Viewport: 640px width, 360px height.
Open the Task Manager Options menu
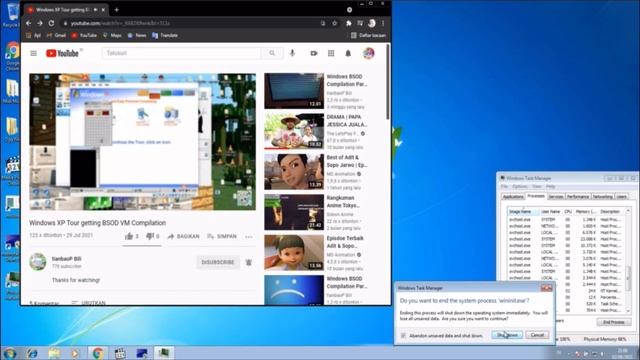(520, 187)
